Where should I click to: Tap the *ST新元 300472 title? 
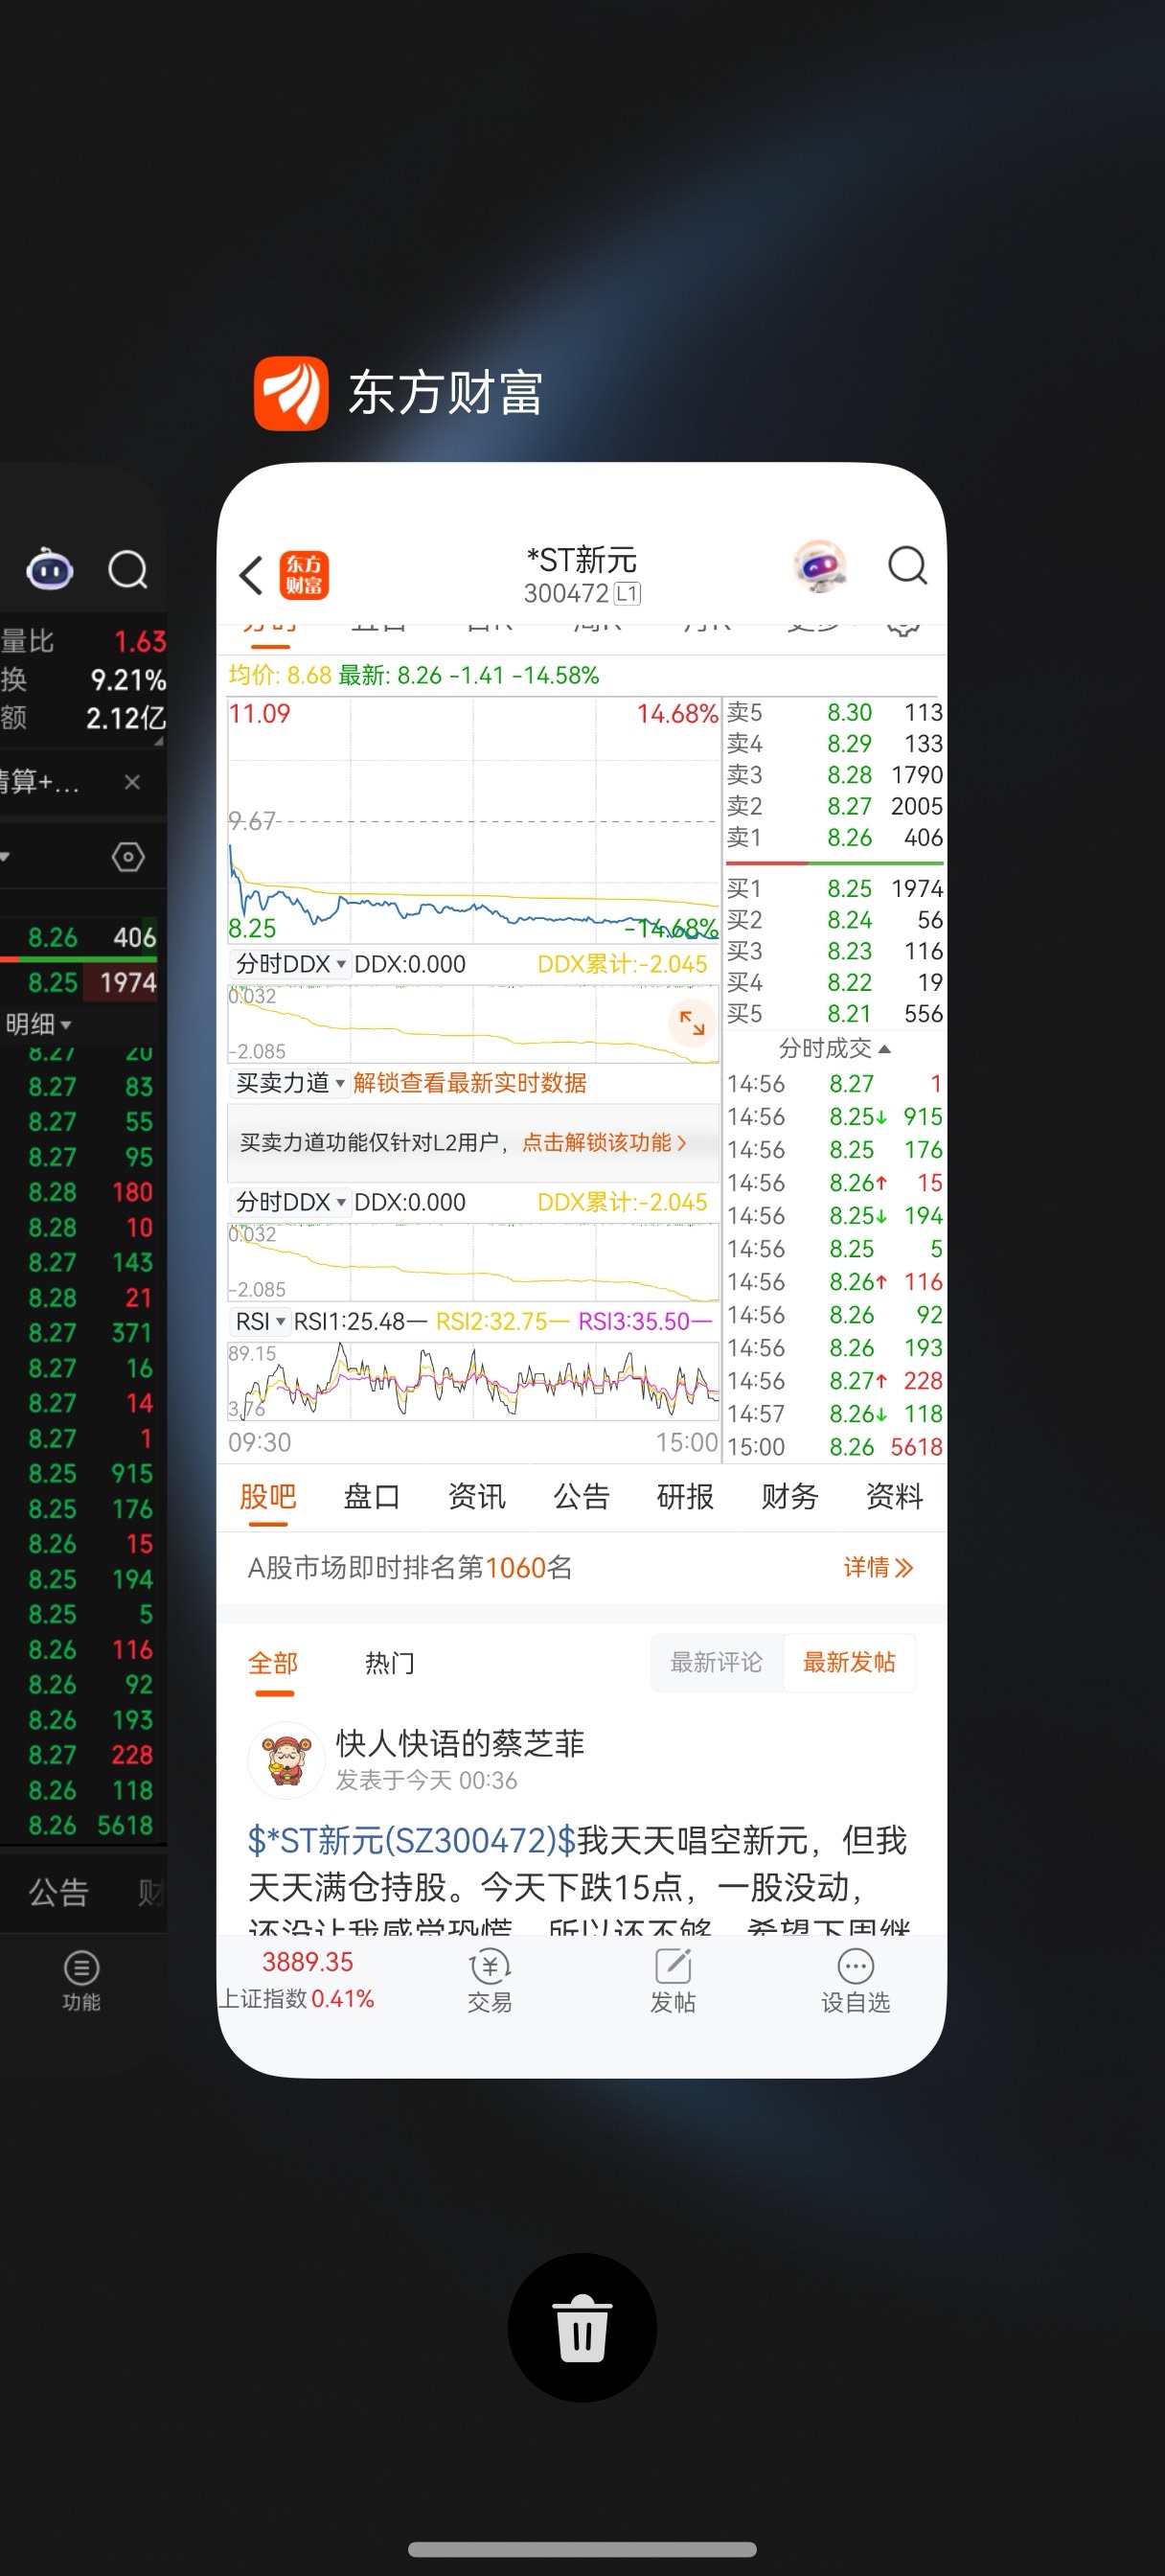[x=582, y=575]
